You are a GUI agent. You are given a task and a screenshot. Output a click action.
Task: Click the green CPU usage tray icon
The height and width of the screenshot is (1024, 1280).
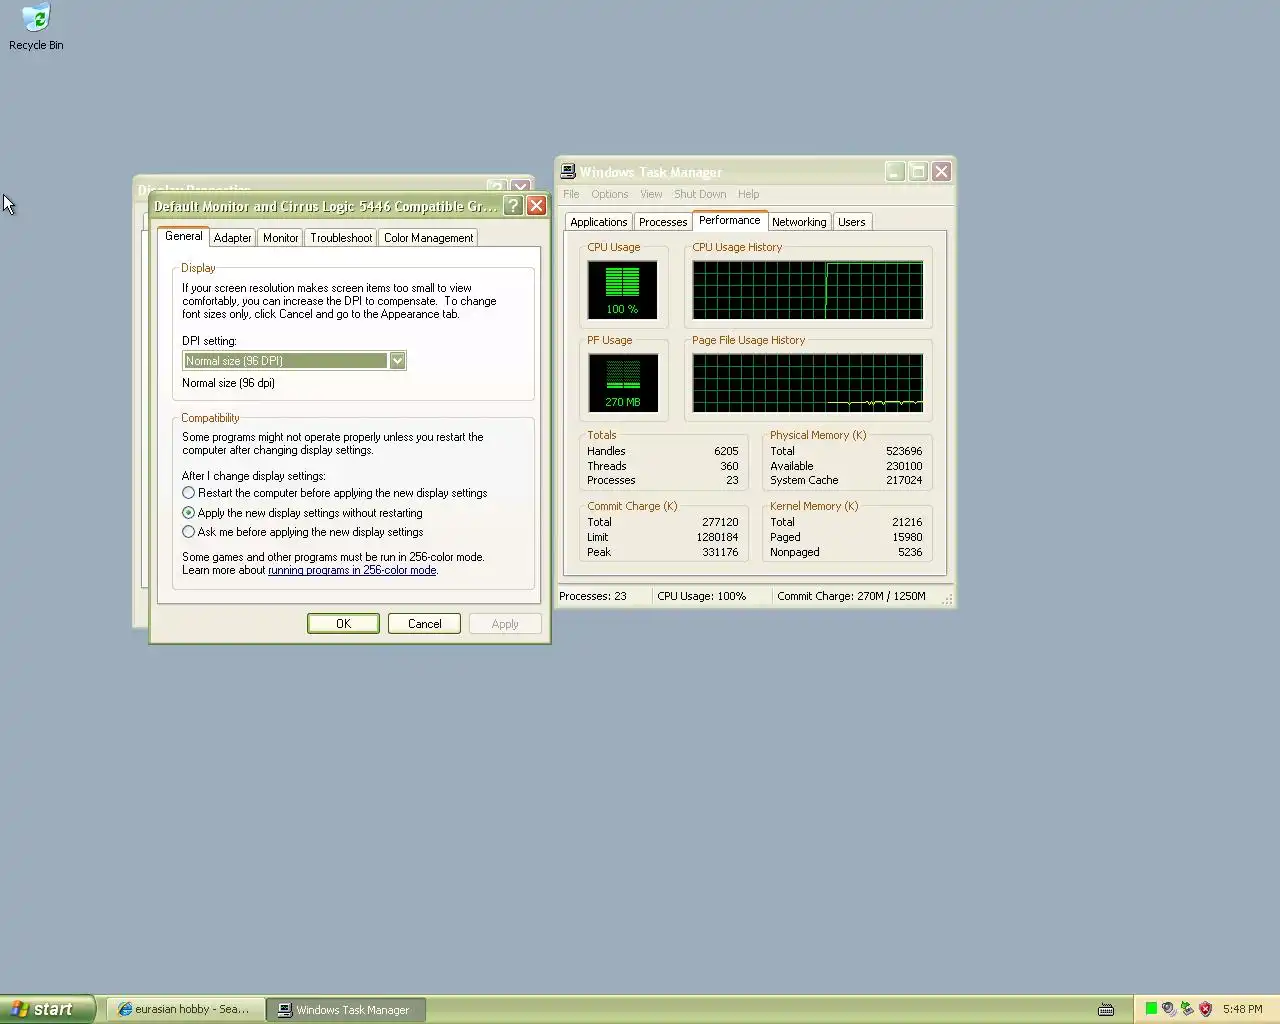(x=1151, y=1009)
